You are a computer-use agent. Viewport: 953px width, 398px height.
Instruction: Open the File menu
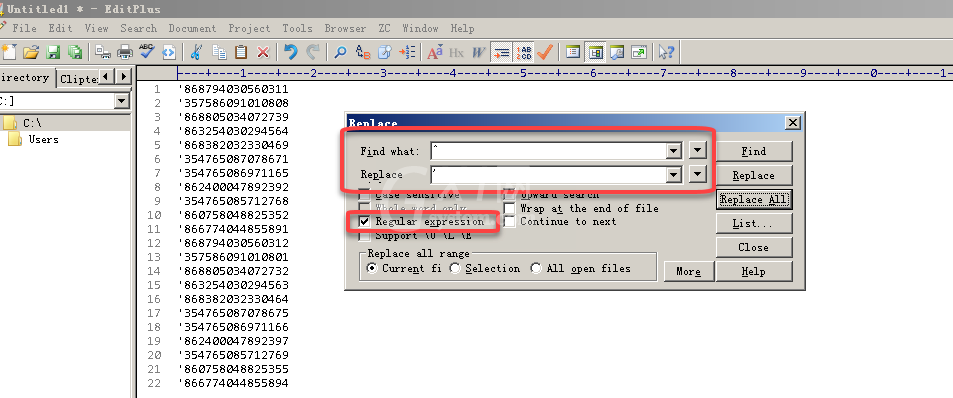(x=24, y=29)
